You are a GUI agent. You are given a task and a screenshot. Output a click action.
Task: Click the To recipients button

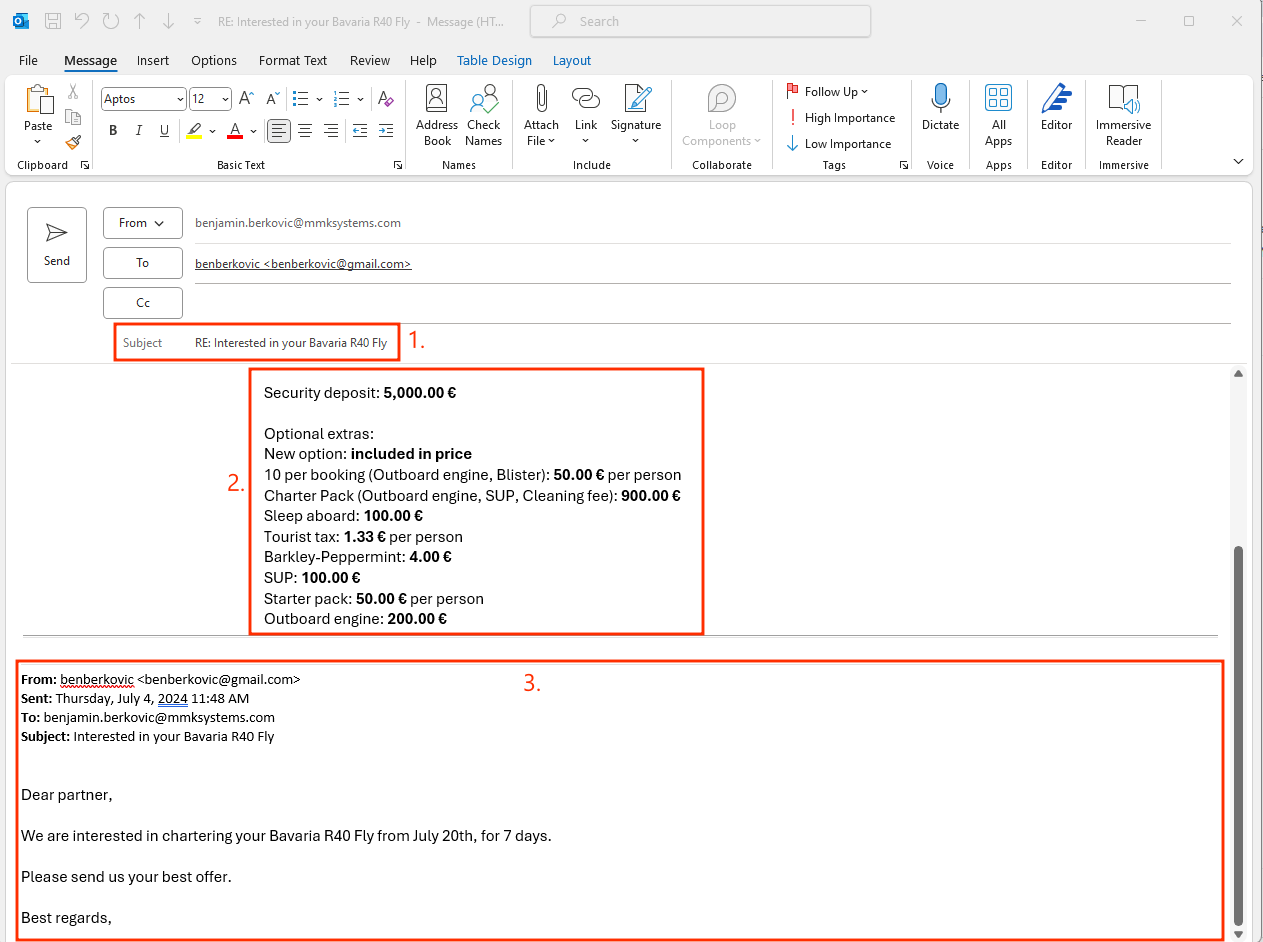tap(143, 263)
